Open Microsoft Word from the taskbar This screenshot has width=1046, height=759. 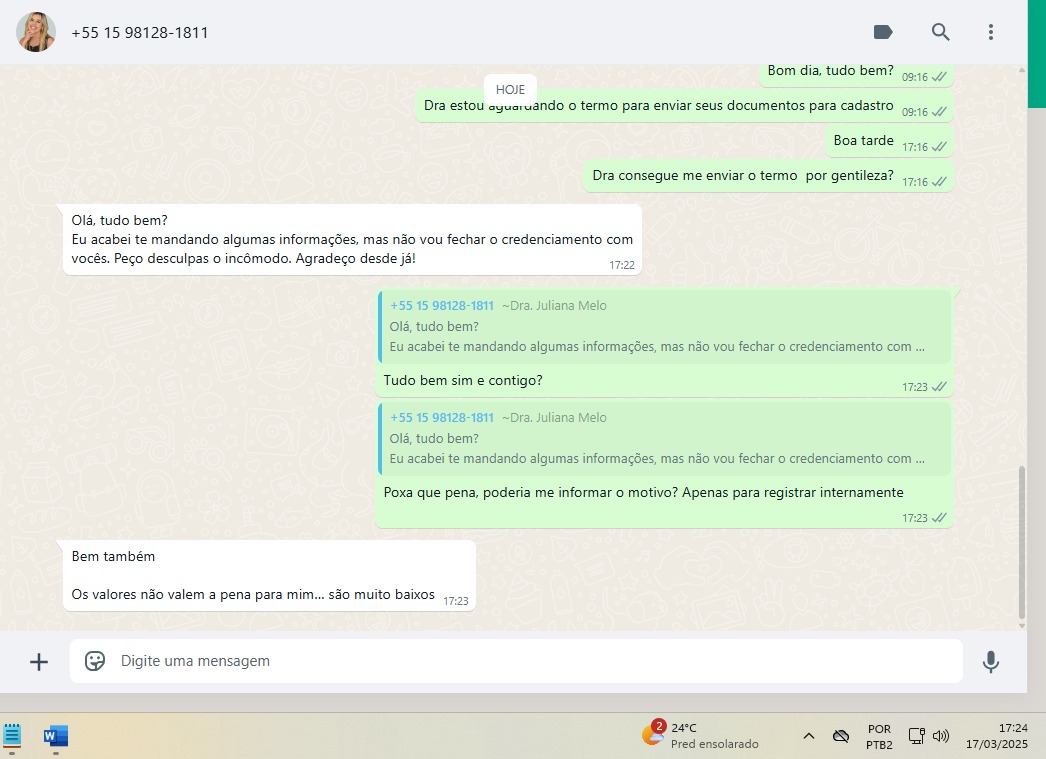click(x=55, y=737)
